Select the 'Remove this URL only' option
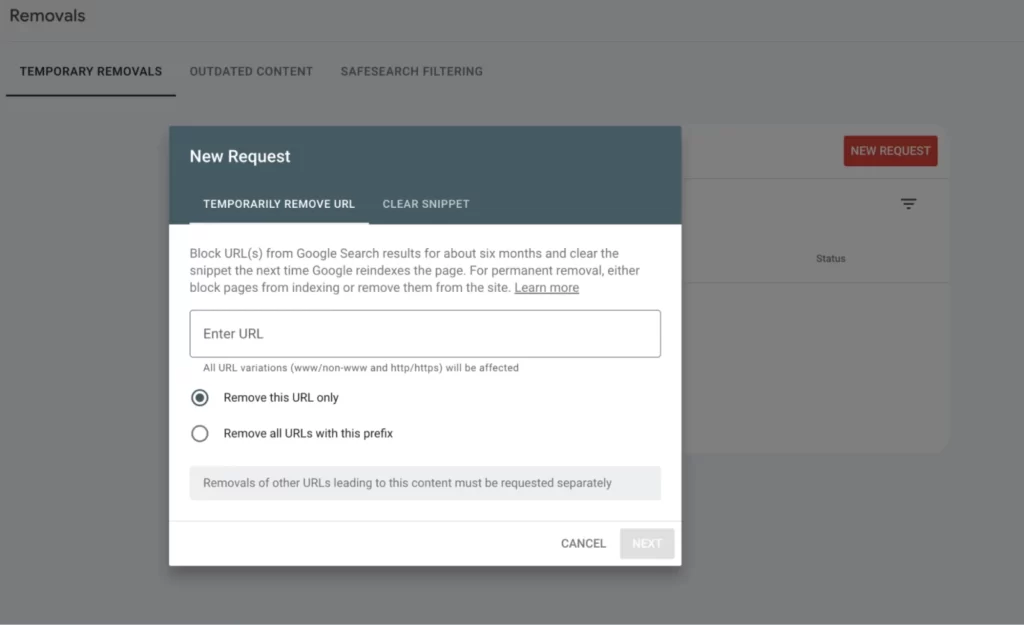 pos(200,398)
